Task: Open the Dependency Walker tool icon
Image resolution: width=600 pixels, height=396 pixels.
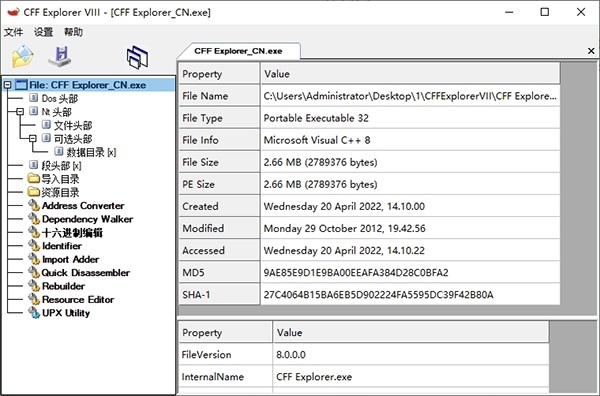Action: tap(34, 219)
